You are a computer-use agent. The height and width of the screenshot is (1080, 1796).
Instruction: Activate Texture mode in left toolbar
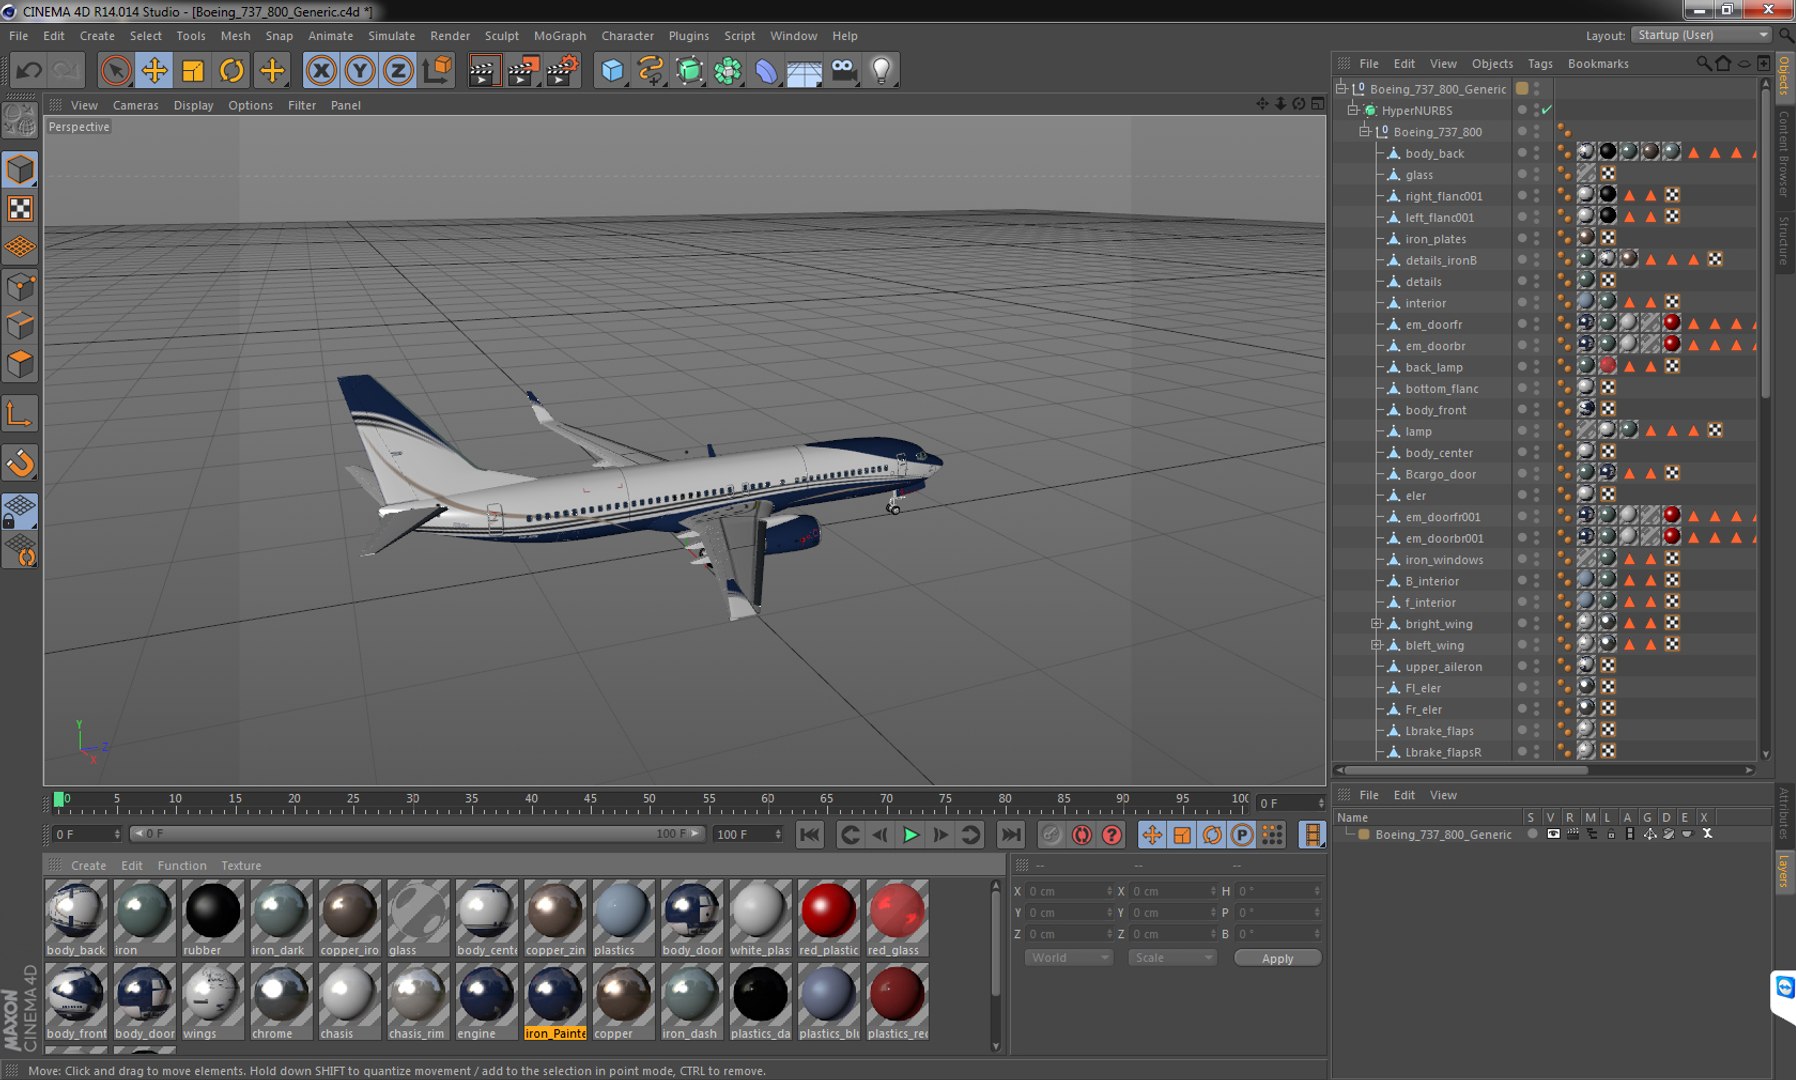(x=20, y=208)
